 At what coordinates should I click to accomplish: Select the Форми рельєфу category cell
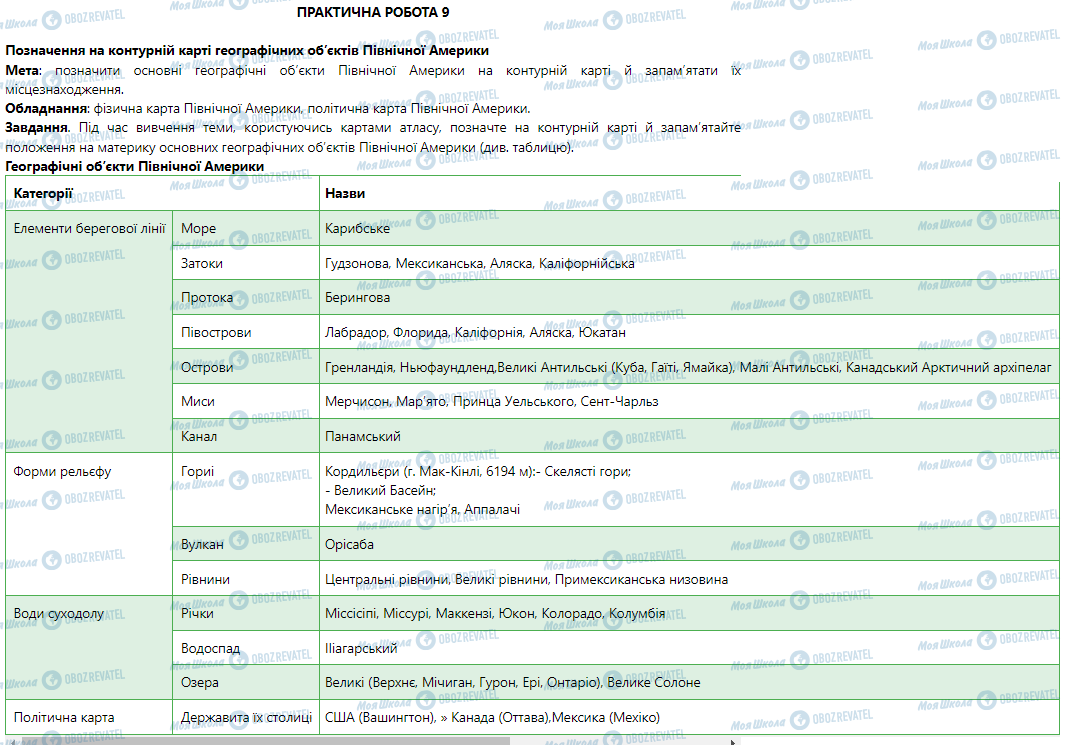(x=62, y=471)
